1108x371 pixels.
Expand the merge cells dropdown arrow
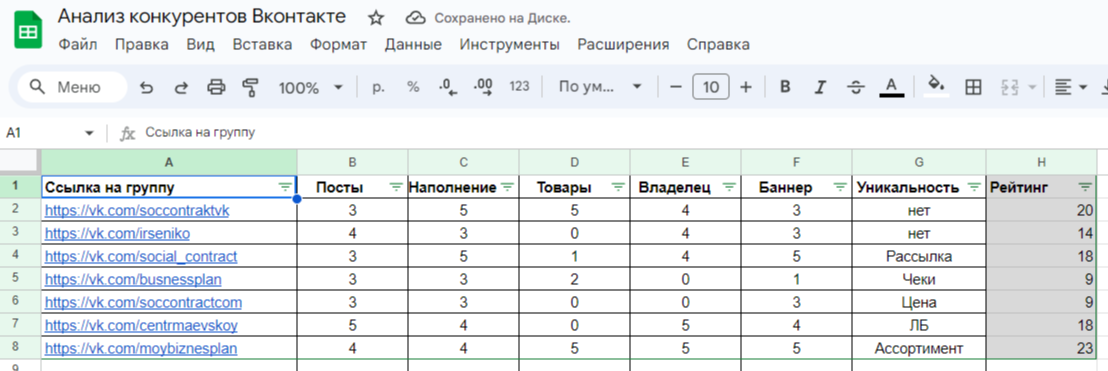(1032, 87)
